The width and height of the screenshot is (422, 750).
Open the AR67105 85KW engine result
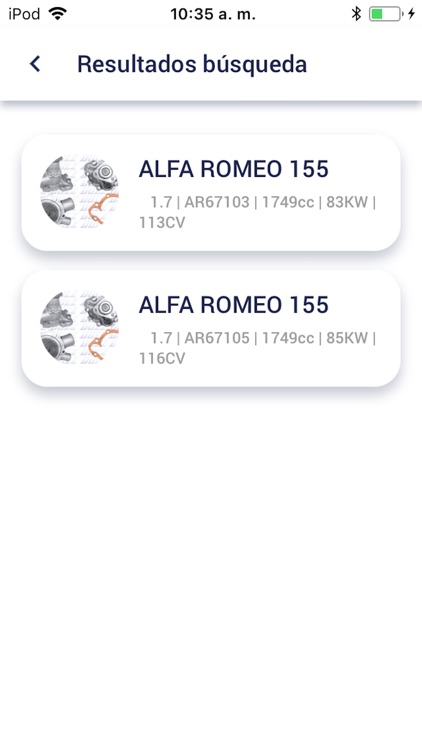(x=211, y=329)
